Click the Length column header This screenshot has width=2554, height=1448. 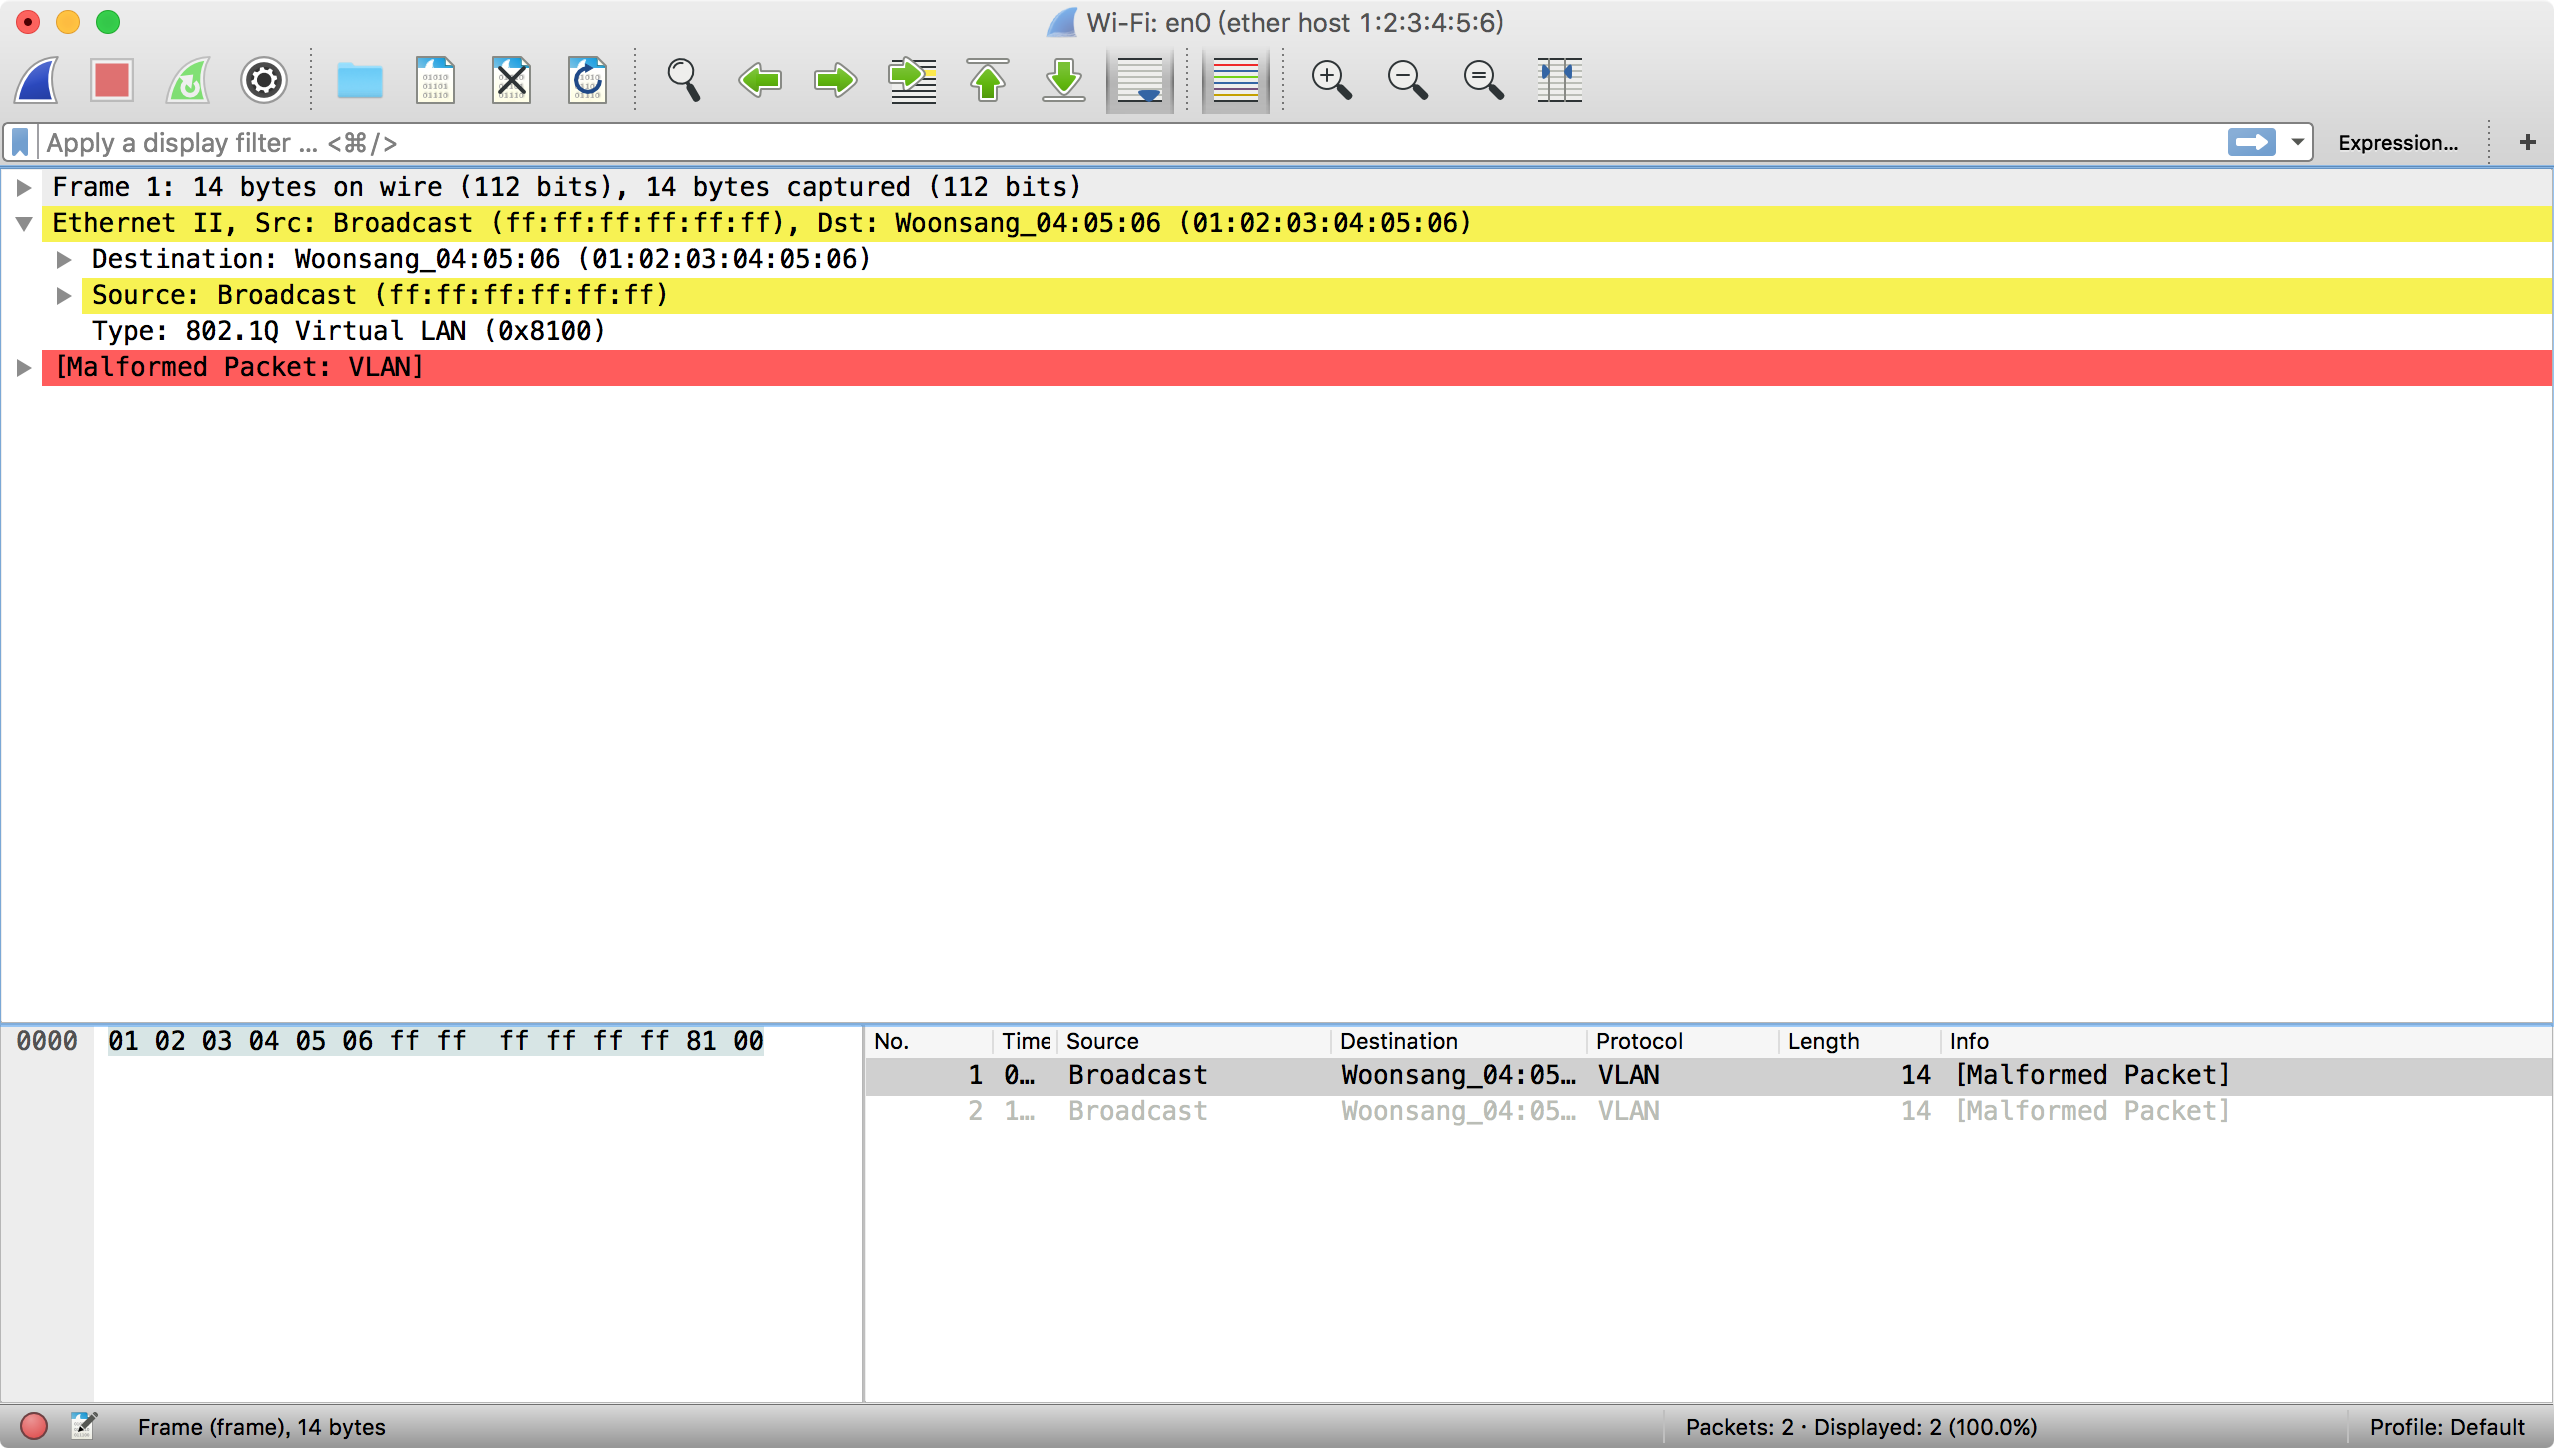[x=1823, y=1041]
